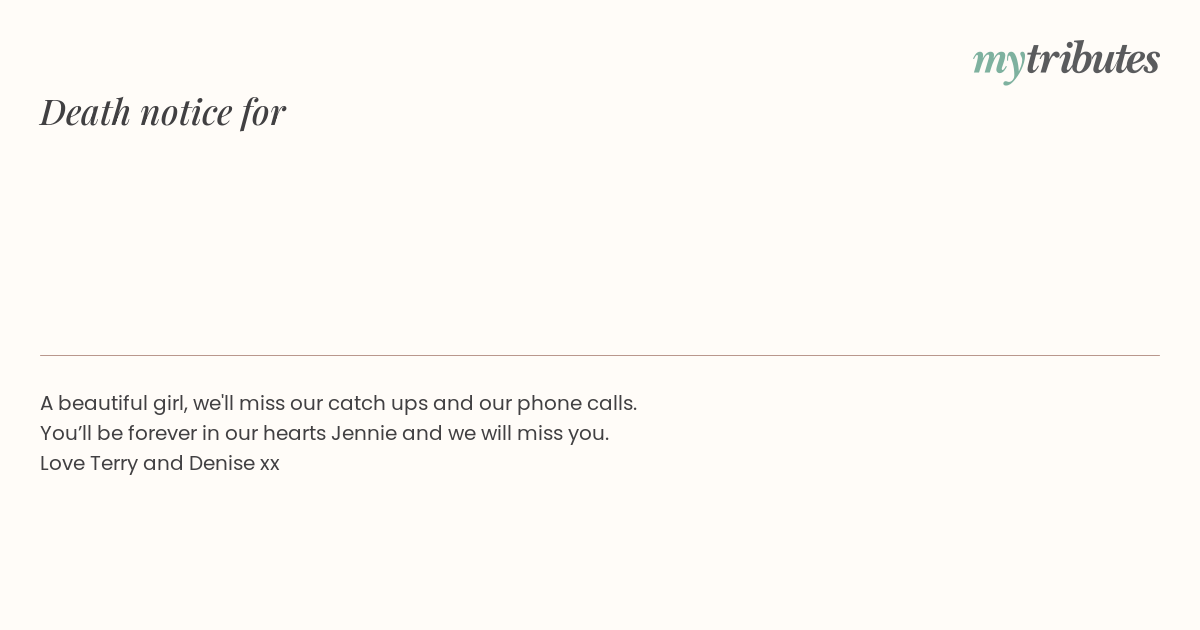Click the words "phone calls" in the message

point(576,403)
